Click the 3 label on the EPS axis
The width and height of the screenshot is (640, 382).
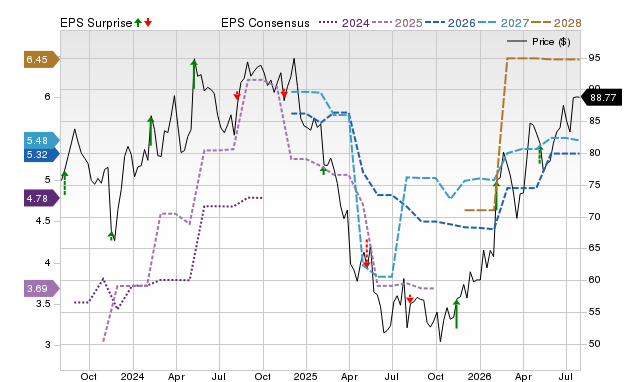pos(48,345)
